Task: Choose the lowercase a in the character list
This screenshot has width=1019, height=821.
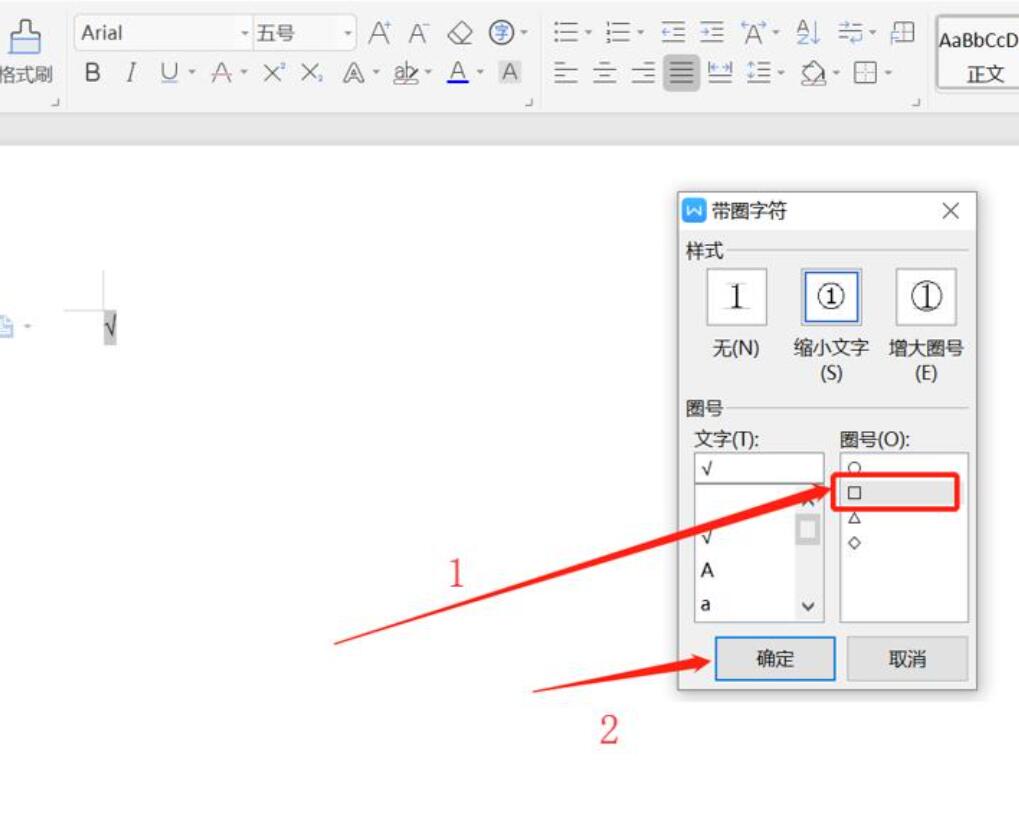Action: [705, 605]
